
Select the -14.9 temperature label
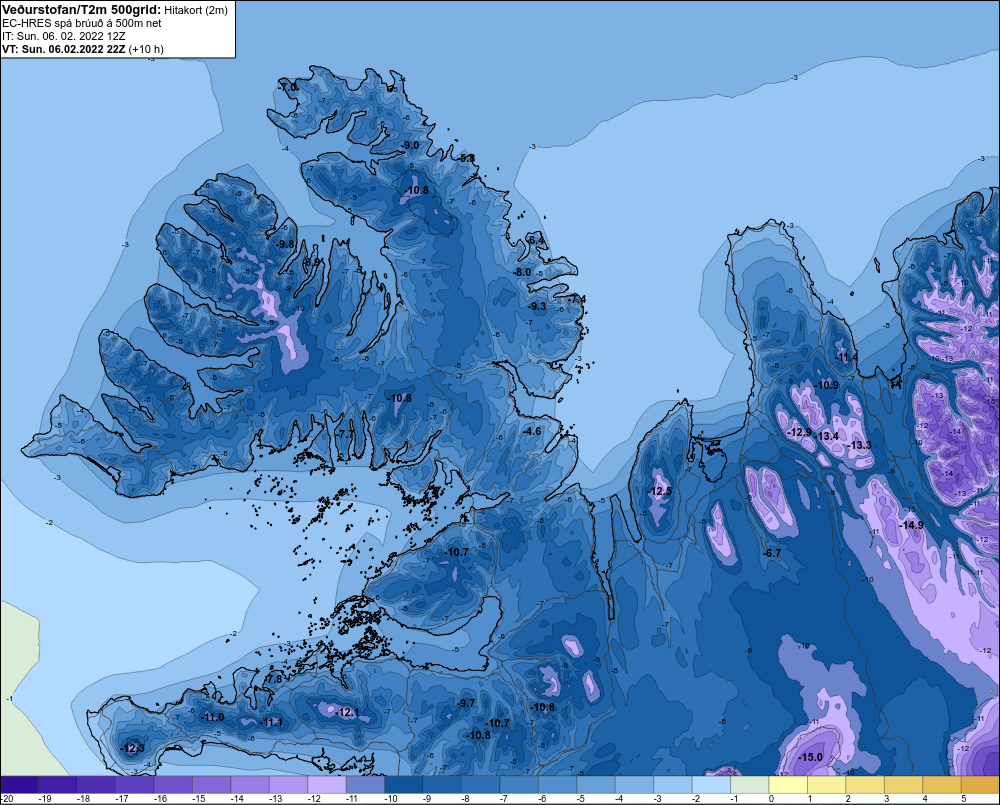coord(911,525)
